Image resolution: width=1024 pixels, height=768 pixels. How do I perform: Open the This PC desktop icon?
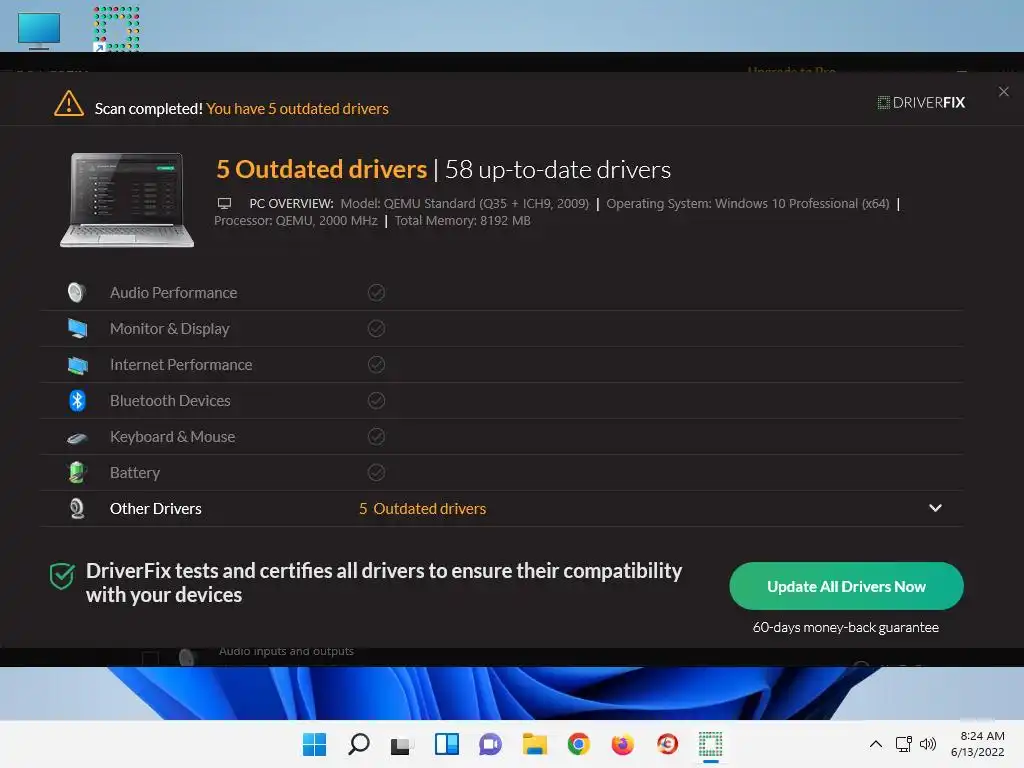[x=39, y=30]
